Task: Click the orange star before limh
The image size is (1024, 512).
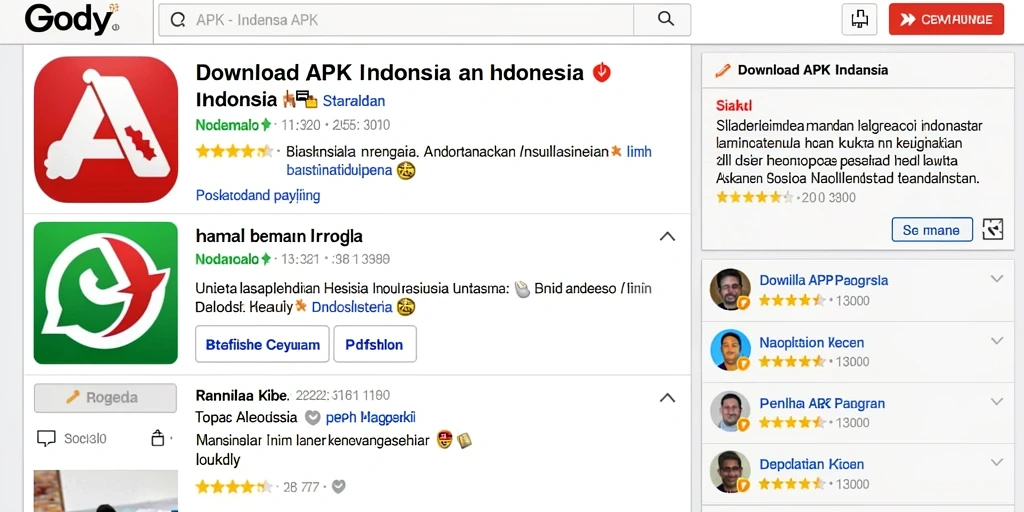Action: [615, 152]
